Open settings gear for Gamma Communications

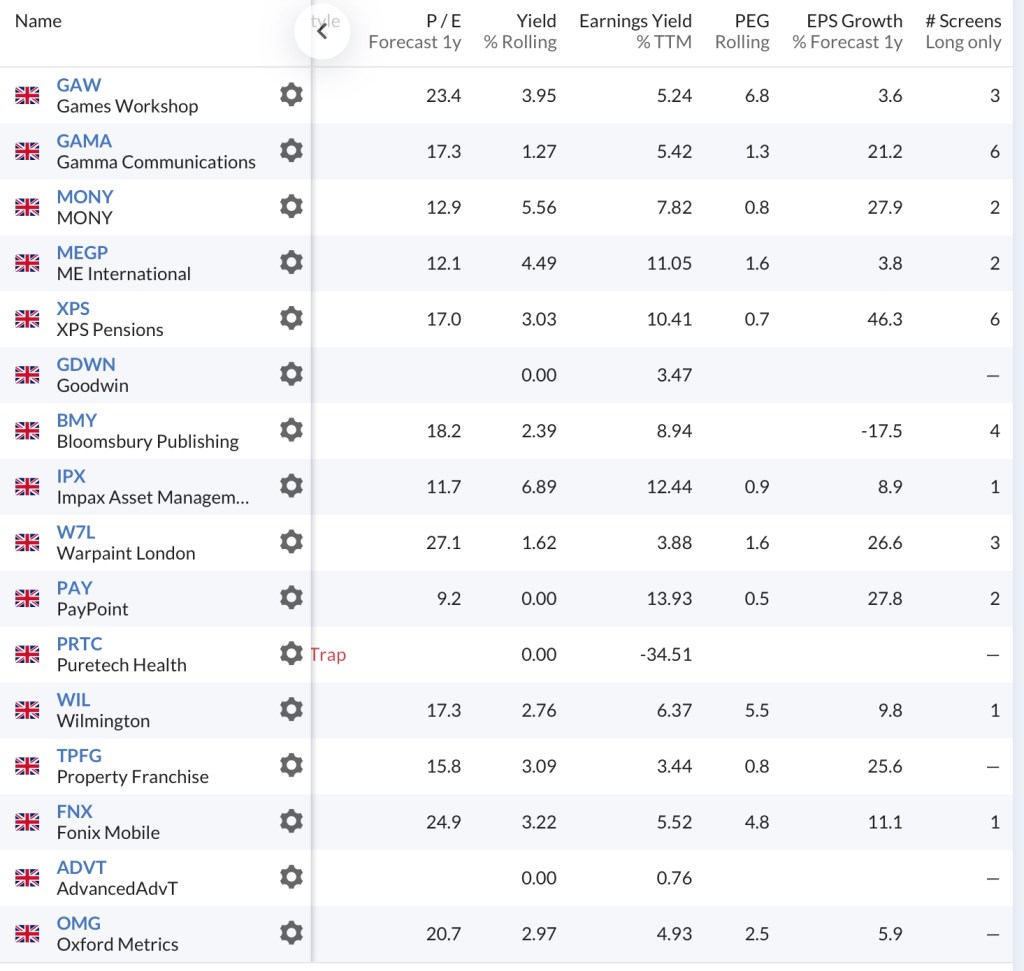point(291,151)
